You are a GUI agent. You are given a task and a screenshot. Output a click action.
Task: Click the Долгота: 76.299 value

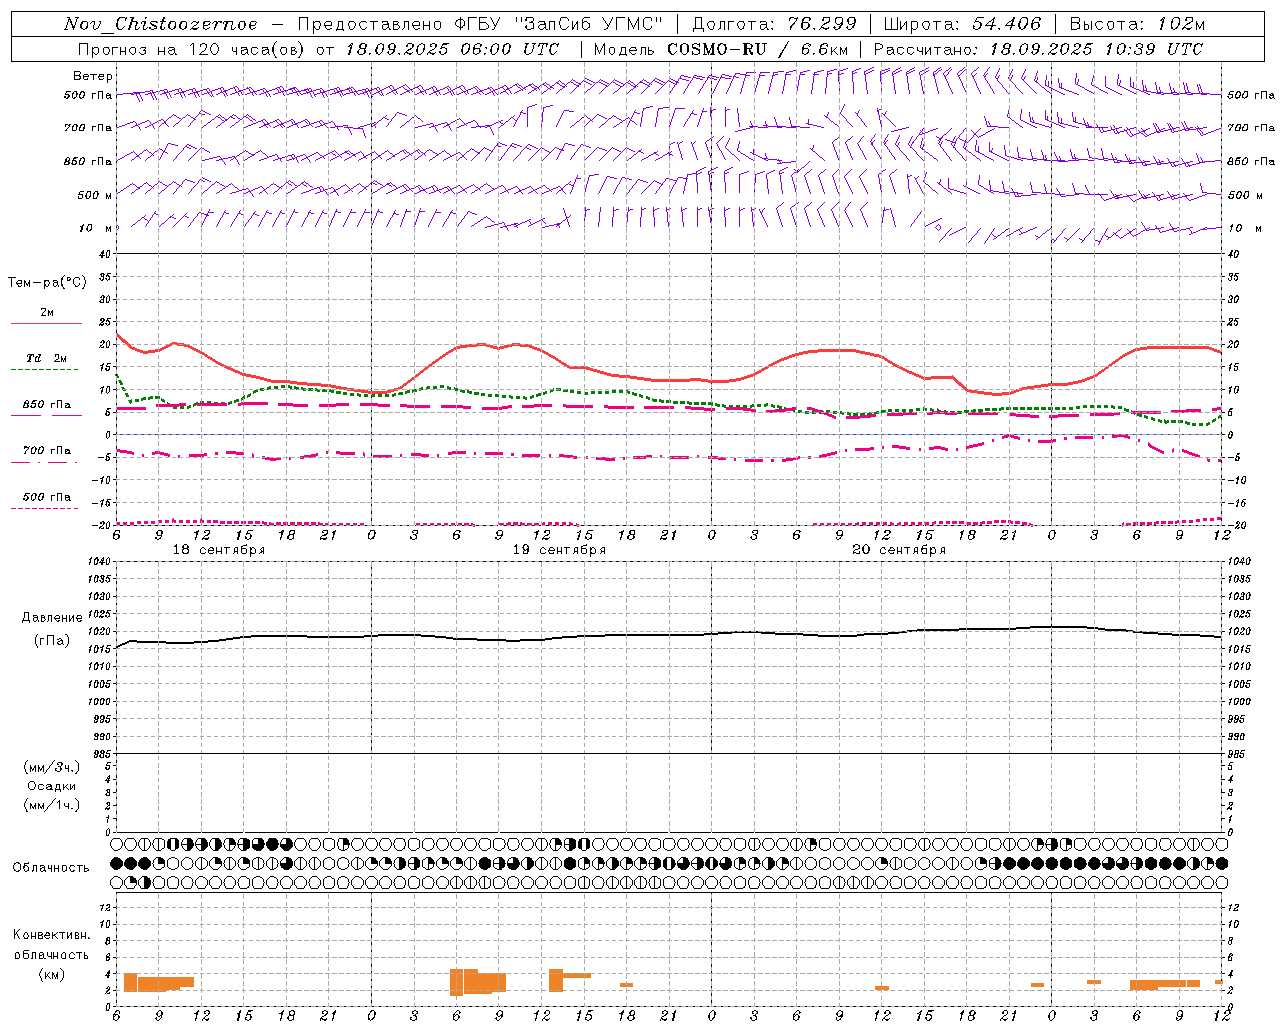point(774,24)
